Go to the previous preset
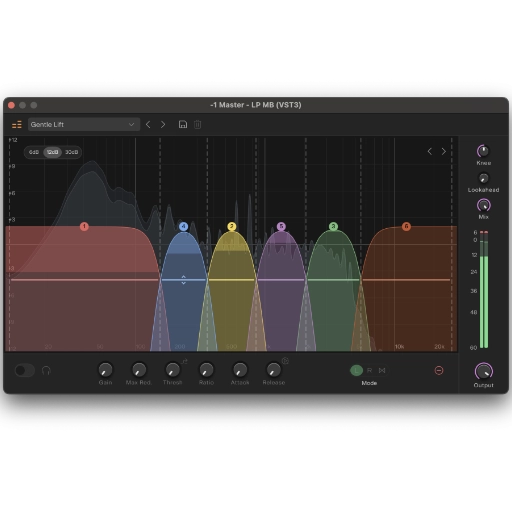 [148, 125]
